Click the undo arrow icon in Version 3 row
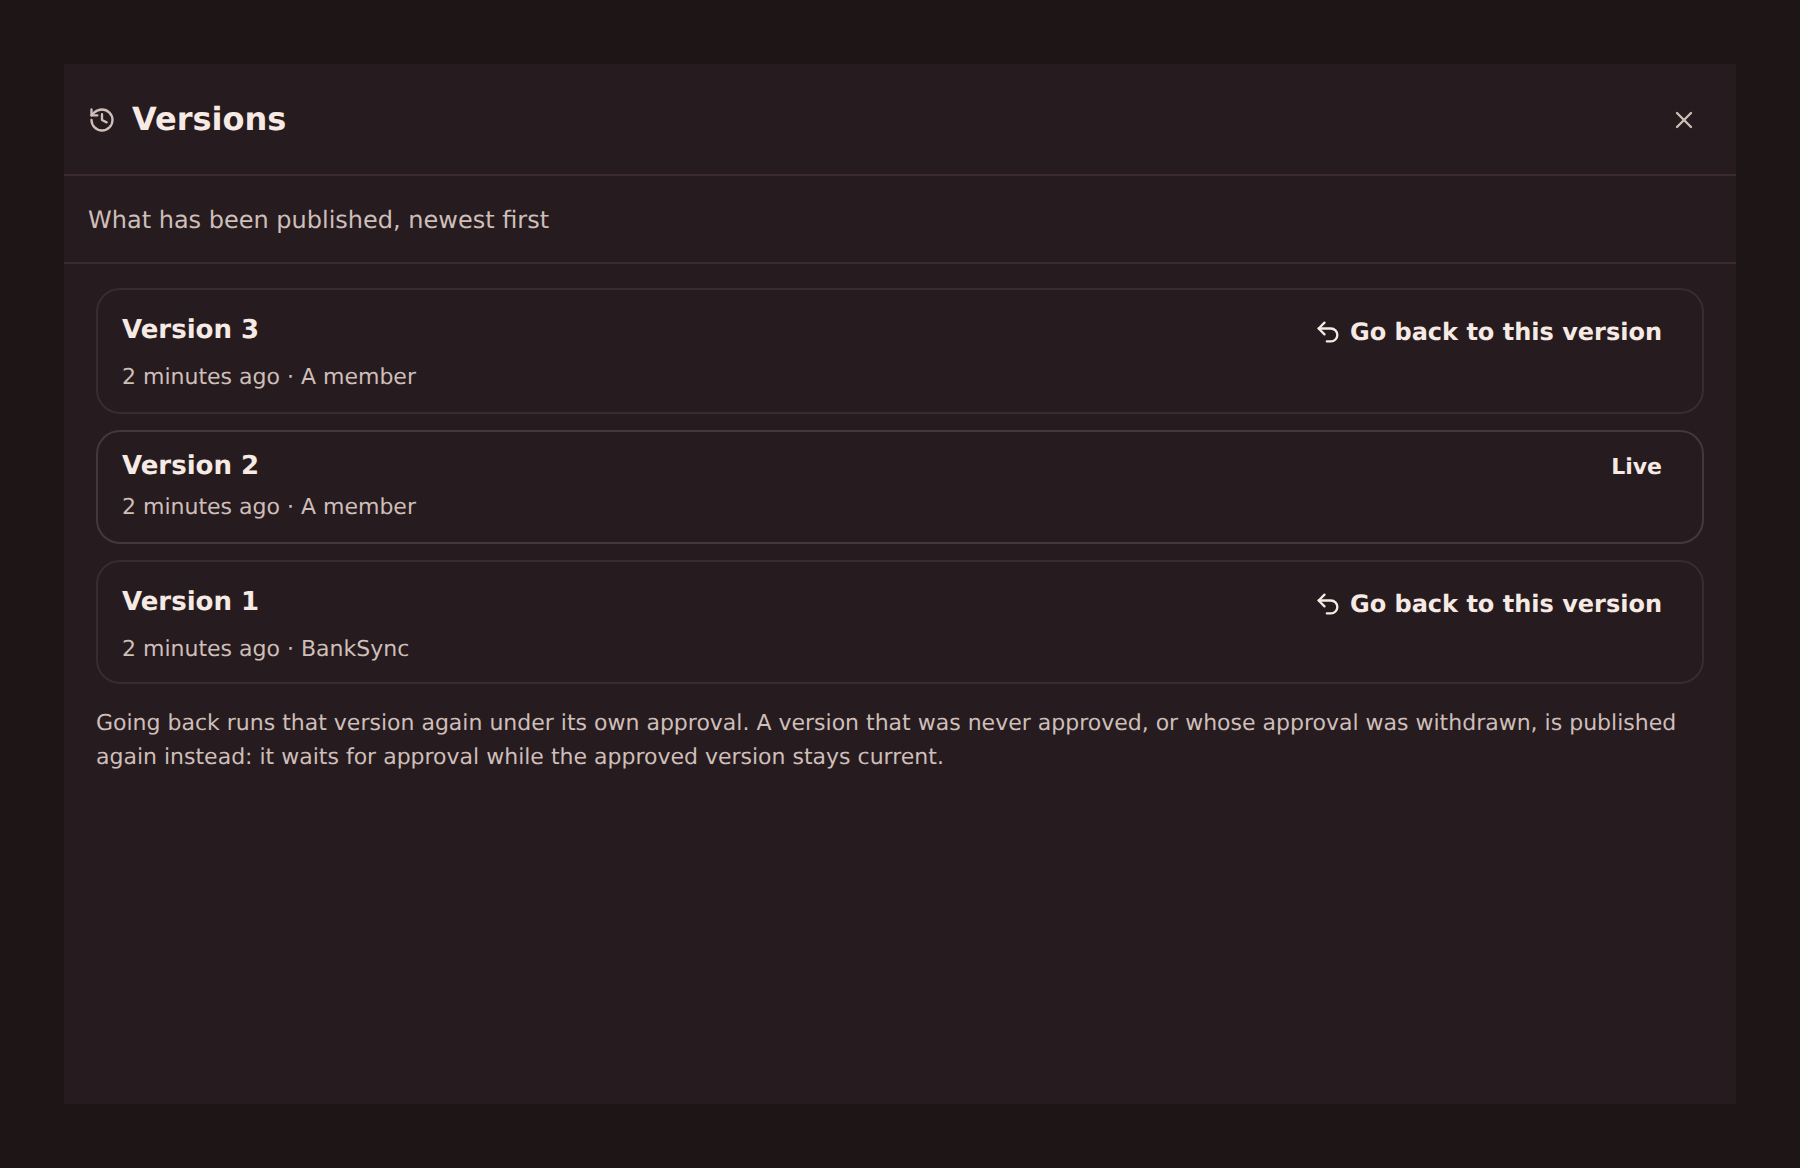1800x1168 pixels. pos(1328,332)
